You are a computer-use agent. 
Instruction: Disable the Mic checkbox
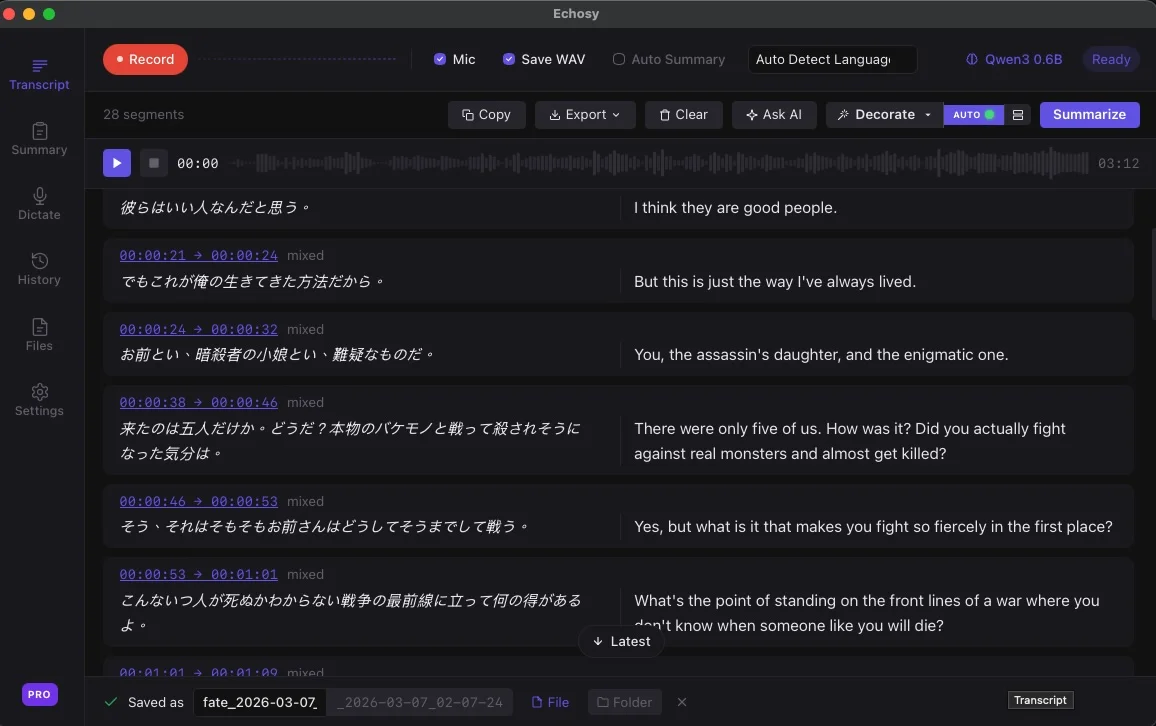tap(441, 59)
